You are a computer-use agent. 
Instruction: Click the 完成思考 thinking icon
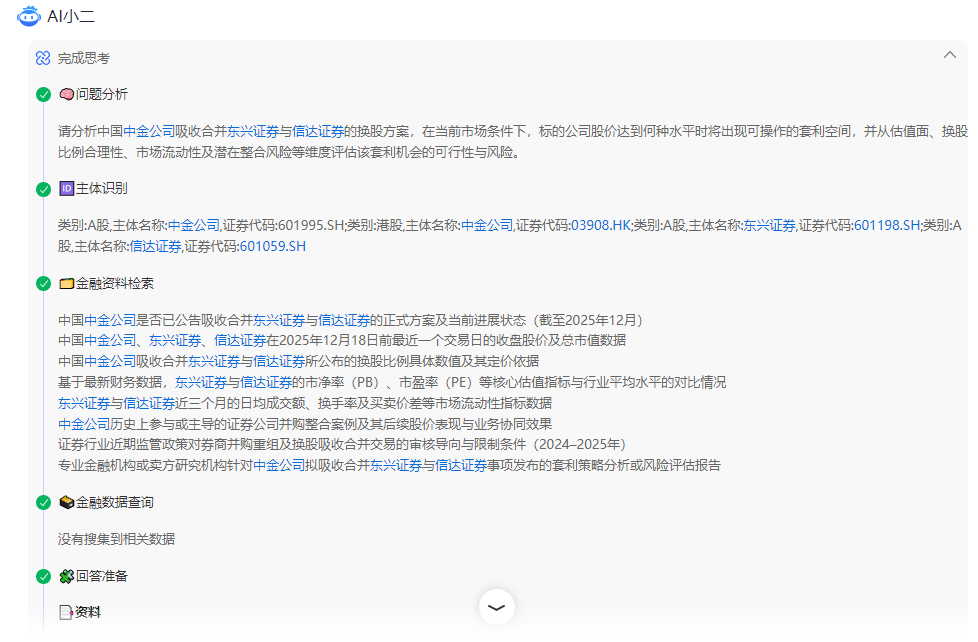coord(43,58)
